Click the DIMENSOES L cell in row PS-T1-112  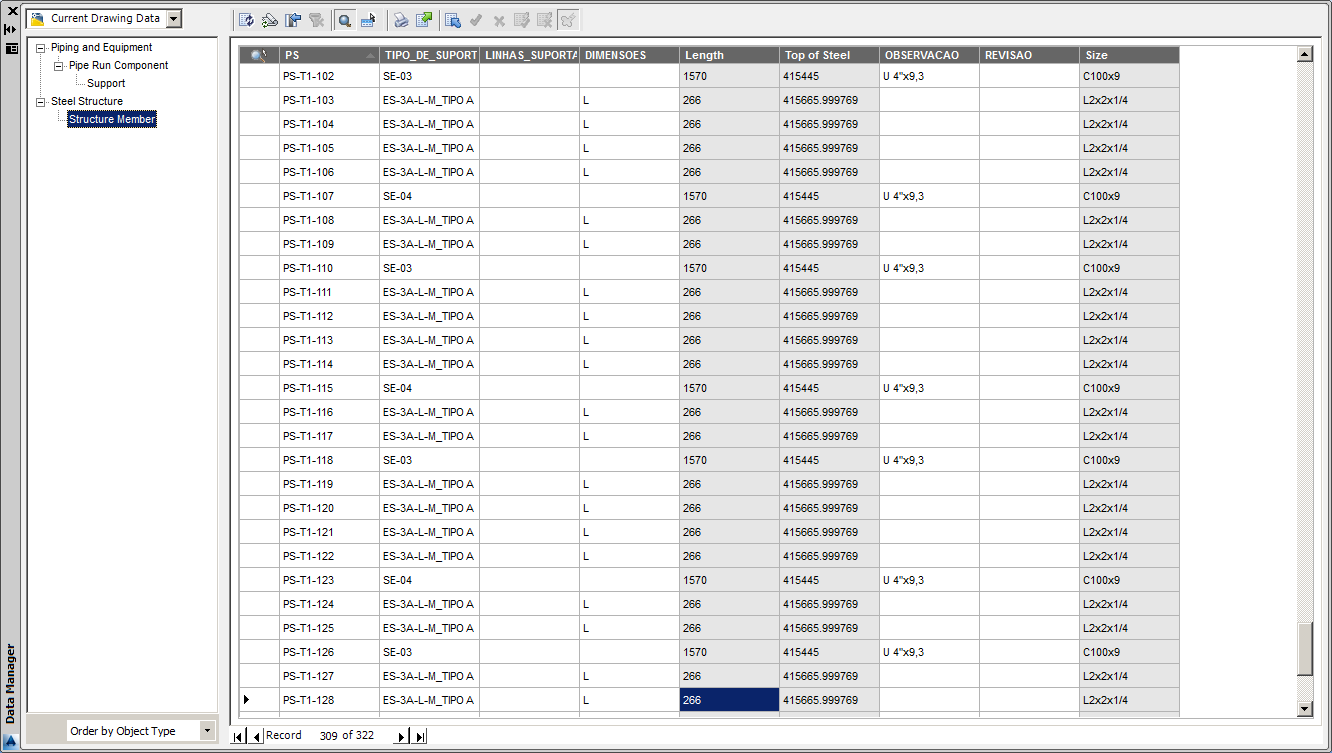pos(629,316)
